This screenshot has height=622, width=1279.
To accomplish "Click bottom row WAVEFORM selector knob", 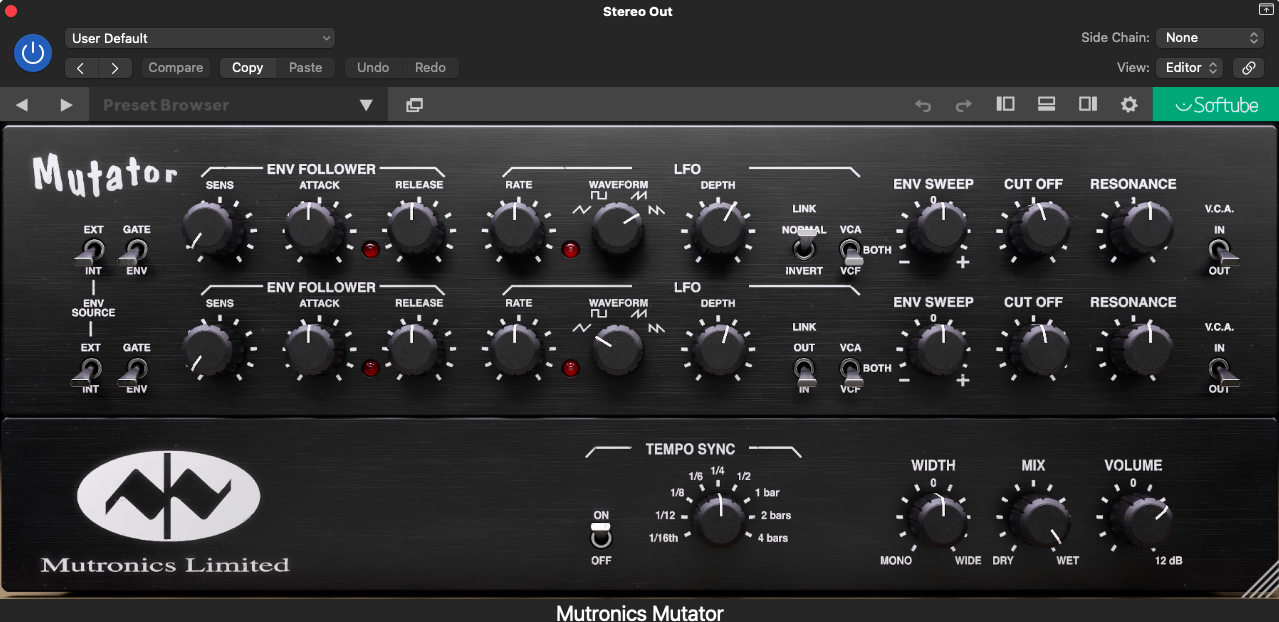I will point(617,348).
